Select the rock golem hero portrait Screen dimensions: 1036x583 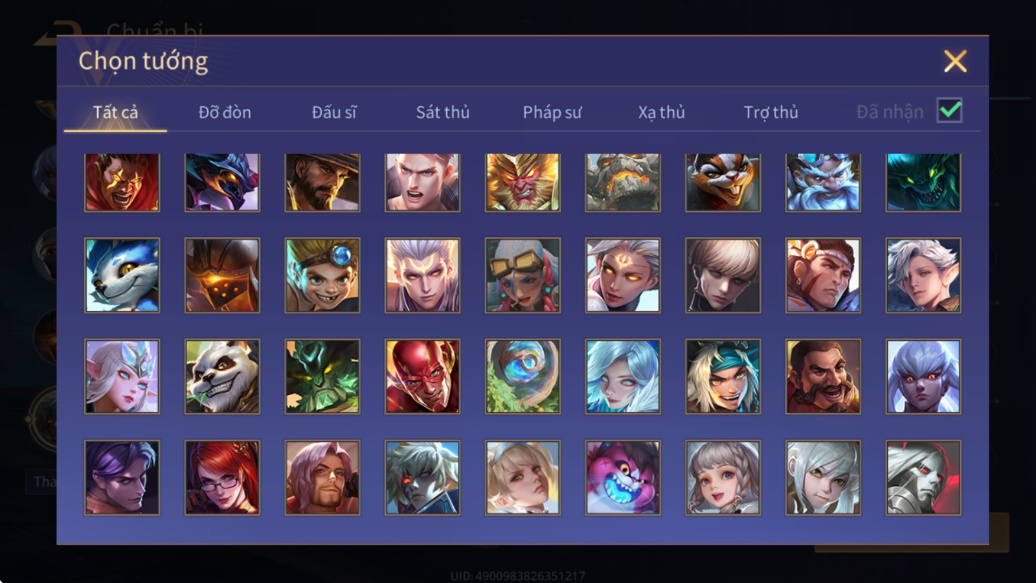(622, 182)
